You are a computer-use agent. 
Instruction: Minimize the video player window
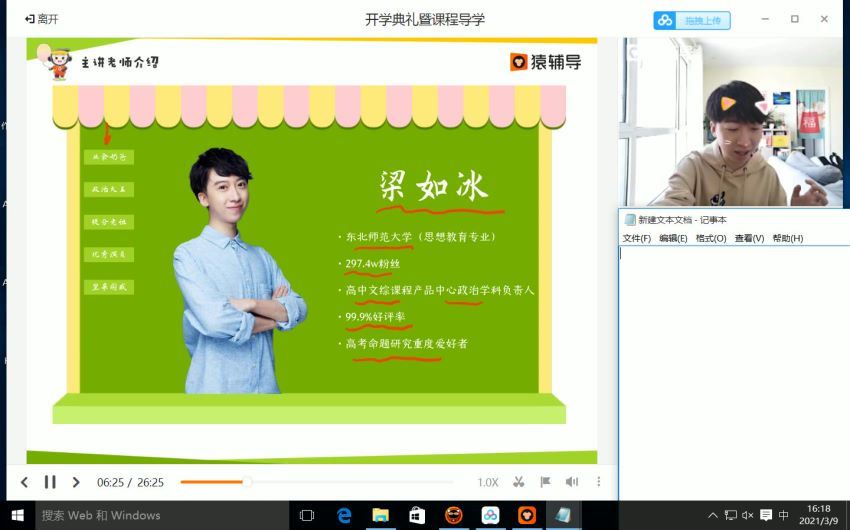click(765, 19)
